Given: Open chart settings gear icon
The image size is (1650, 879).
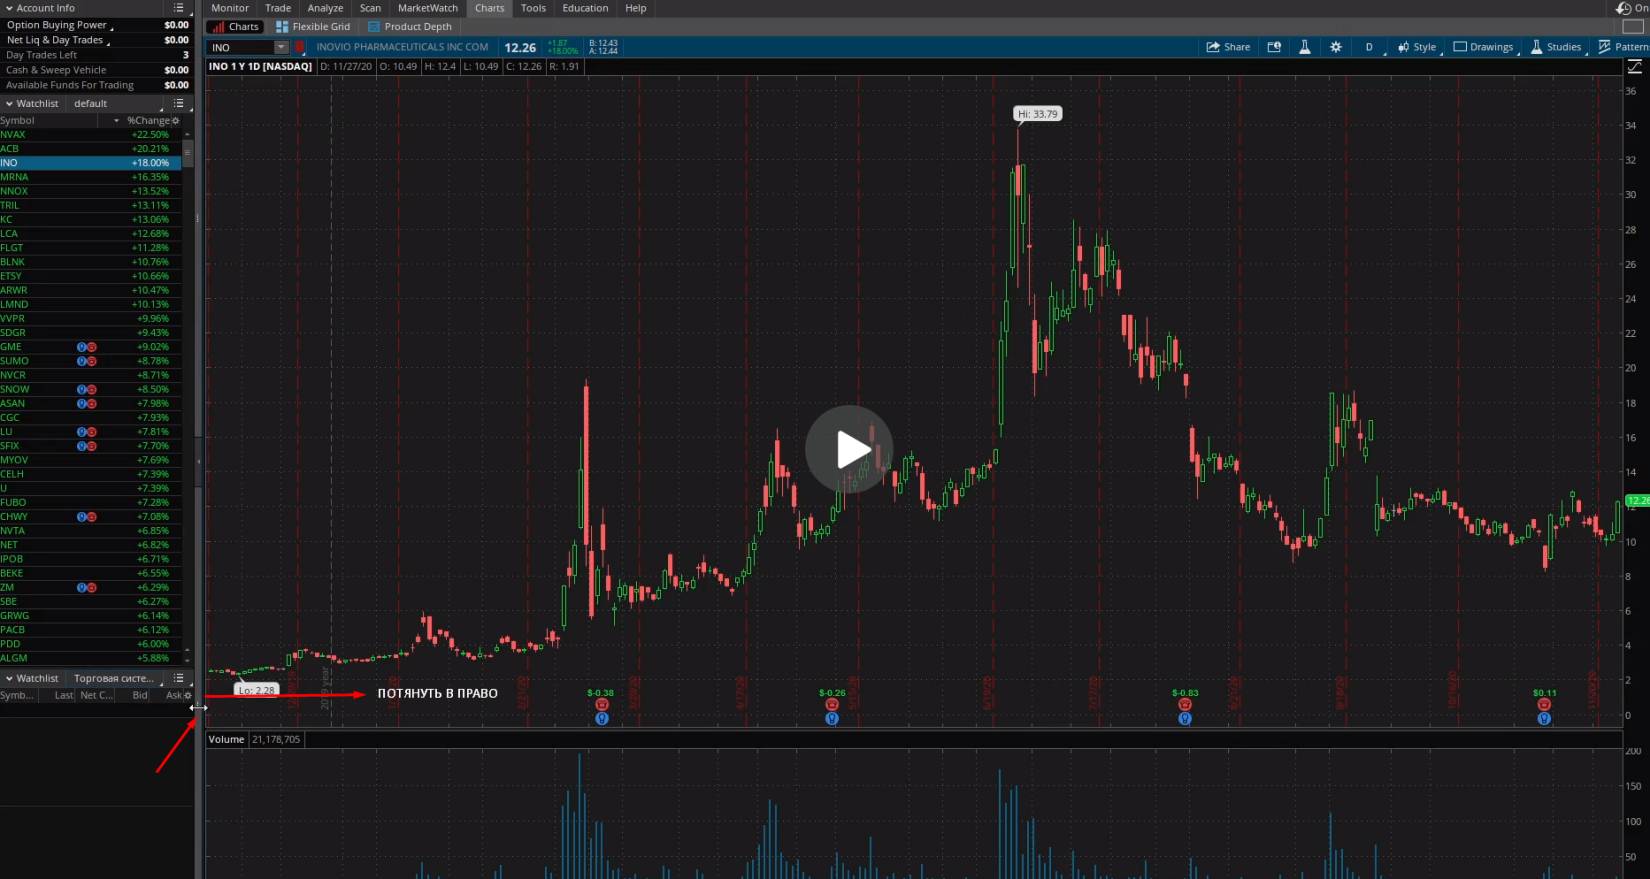Looking at the screenshot, I should pos(1335,47).
